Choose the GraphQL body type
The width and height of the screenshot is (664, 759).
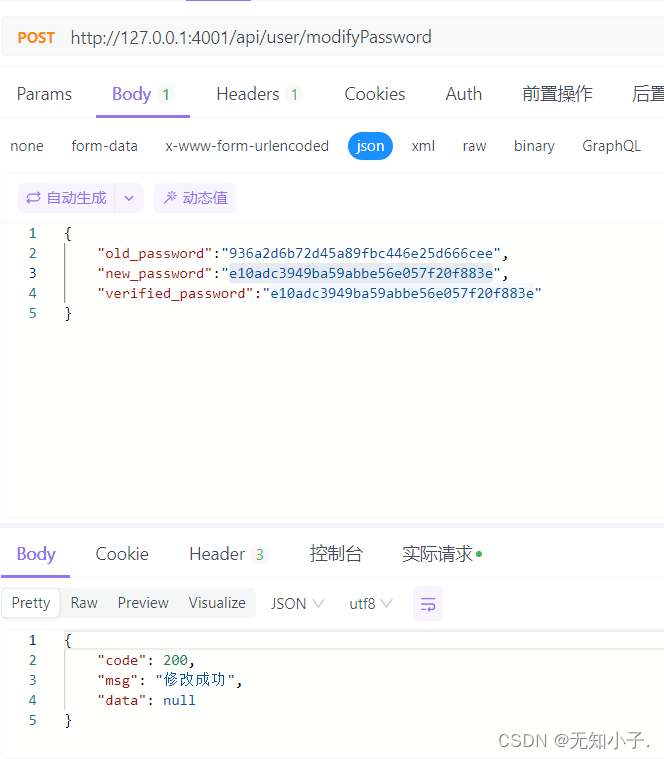pyautogui.click(x=611, y=146)
